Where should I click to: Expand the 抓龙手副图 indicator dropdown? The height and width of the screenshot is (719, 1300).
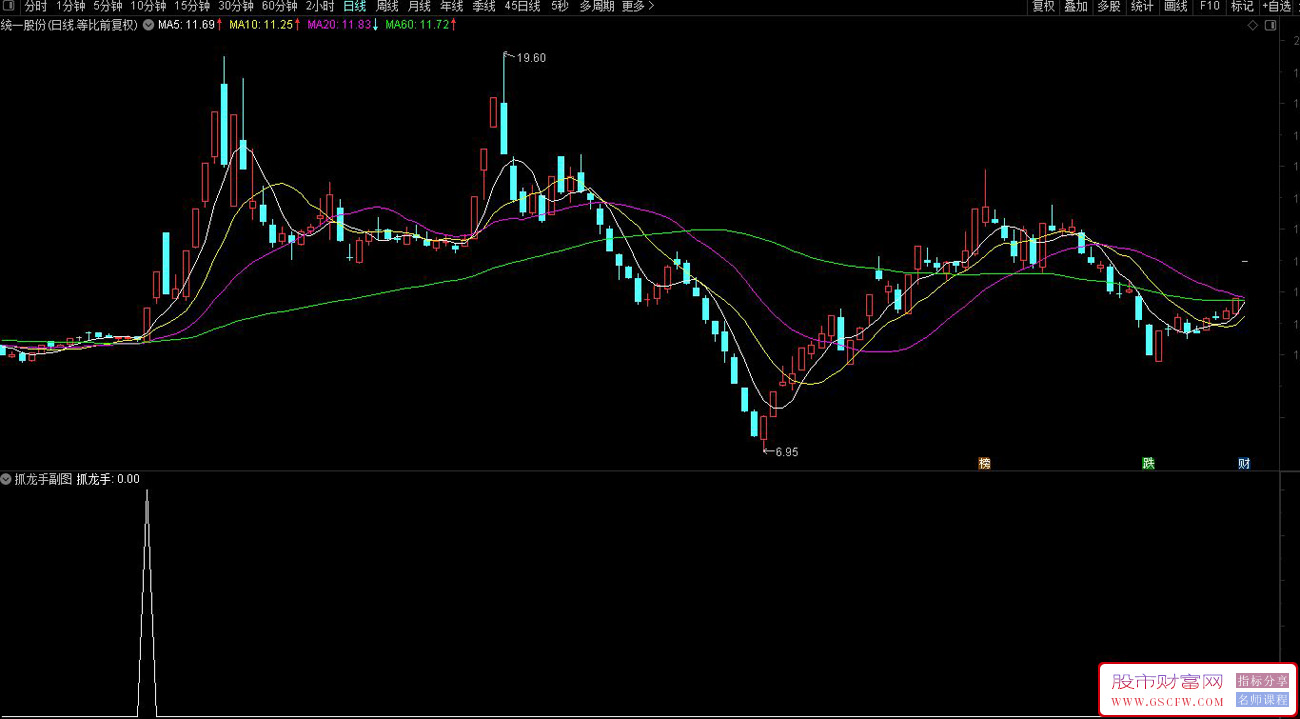pos(6,479)
